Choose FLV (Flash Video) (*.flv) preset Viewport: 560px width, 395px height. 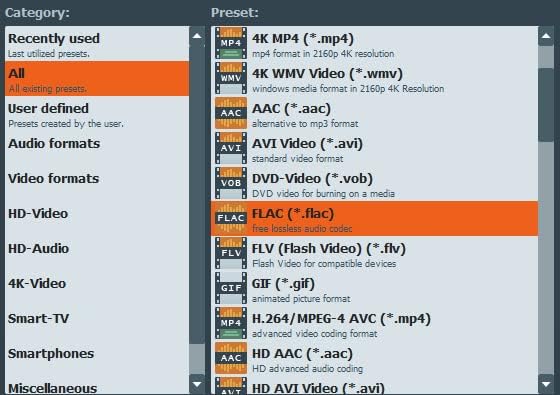click(x=375, y=254)
